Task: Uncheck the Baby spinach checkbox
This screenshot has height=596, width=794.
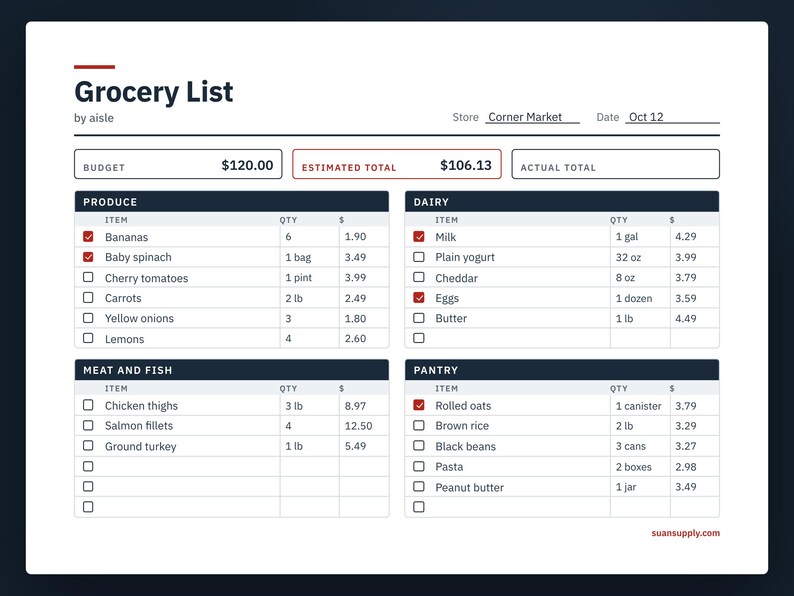Action: tap(88, 257)
